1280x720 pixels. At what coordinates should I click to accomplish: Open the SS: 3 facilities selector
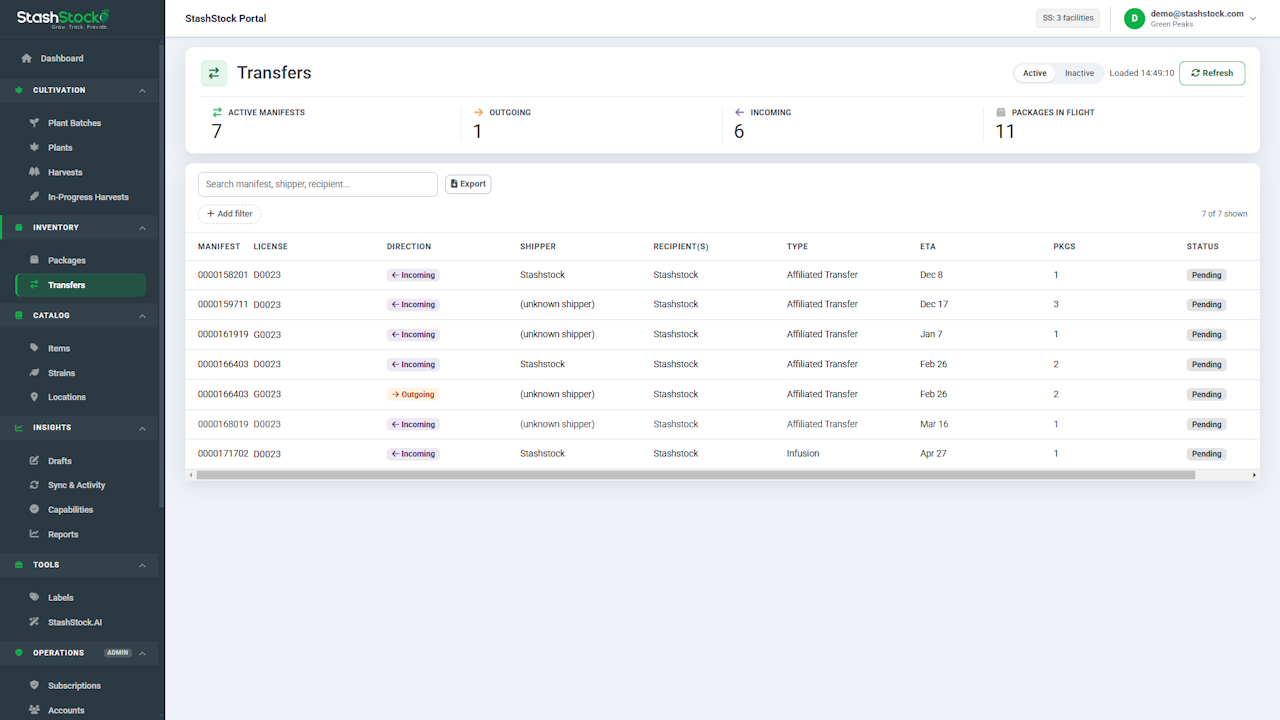1068,18
